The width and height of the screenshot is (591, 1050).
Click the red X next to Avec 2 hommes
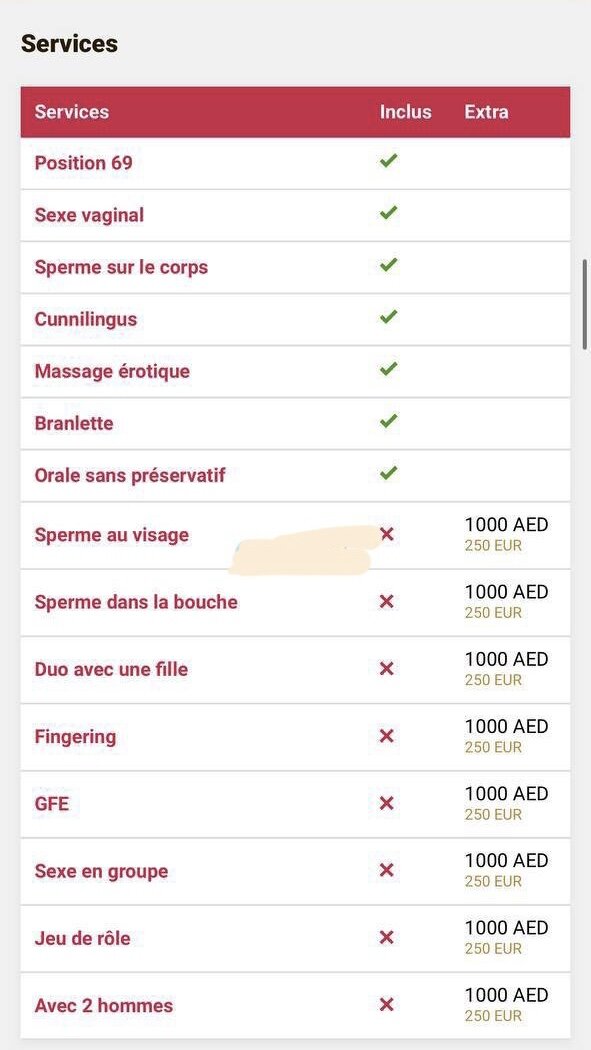pos(386,1004)
